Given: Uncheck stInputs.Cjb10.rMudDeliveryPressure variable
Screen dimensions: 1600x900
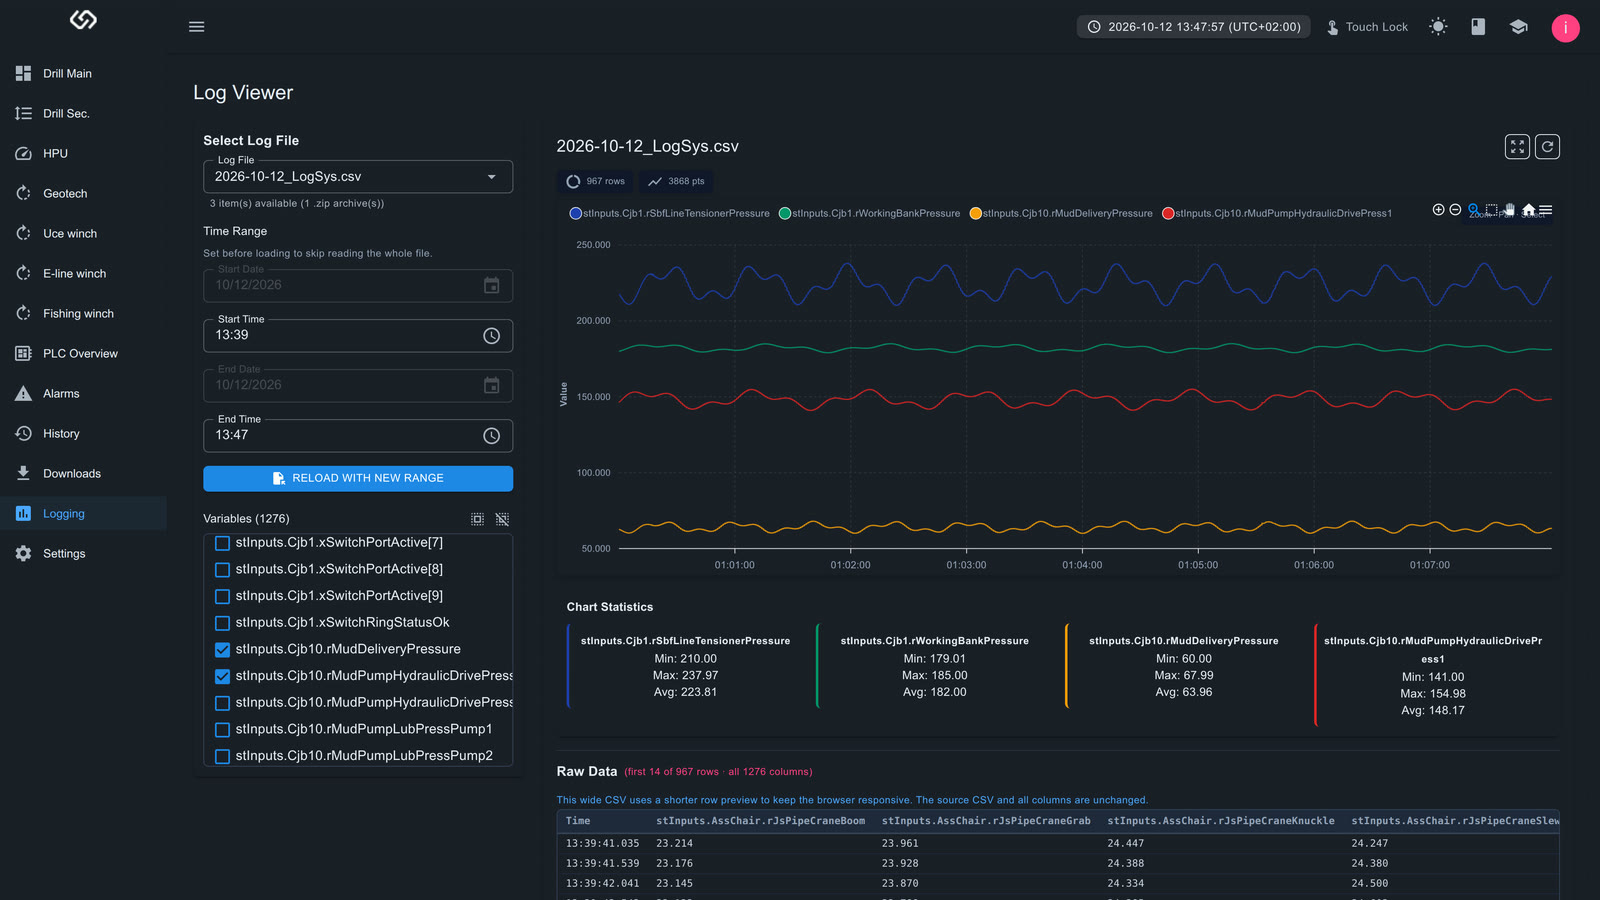Looking at the screenshot, I should click(x=222, y=650).
